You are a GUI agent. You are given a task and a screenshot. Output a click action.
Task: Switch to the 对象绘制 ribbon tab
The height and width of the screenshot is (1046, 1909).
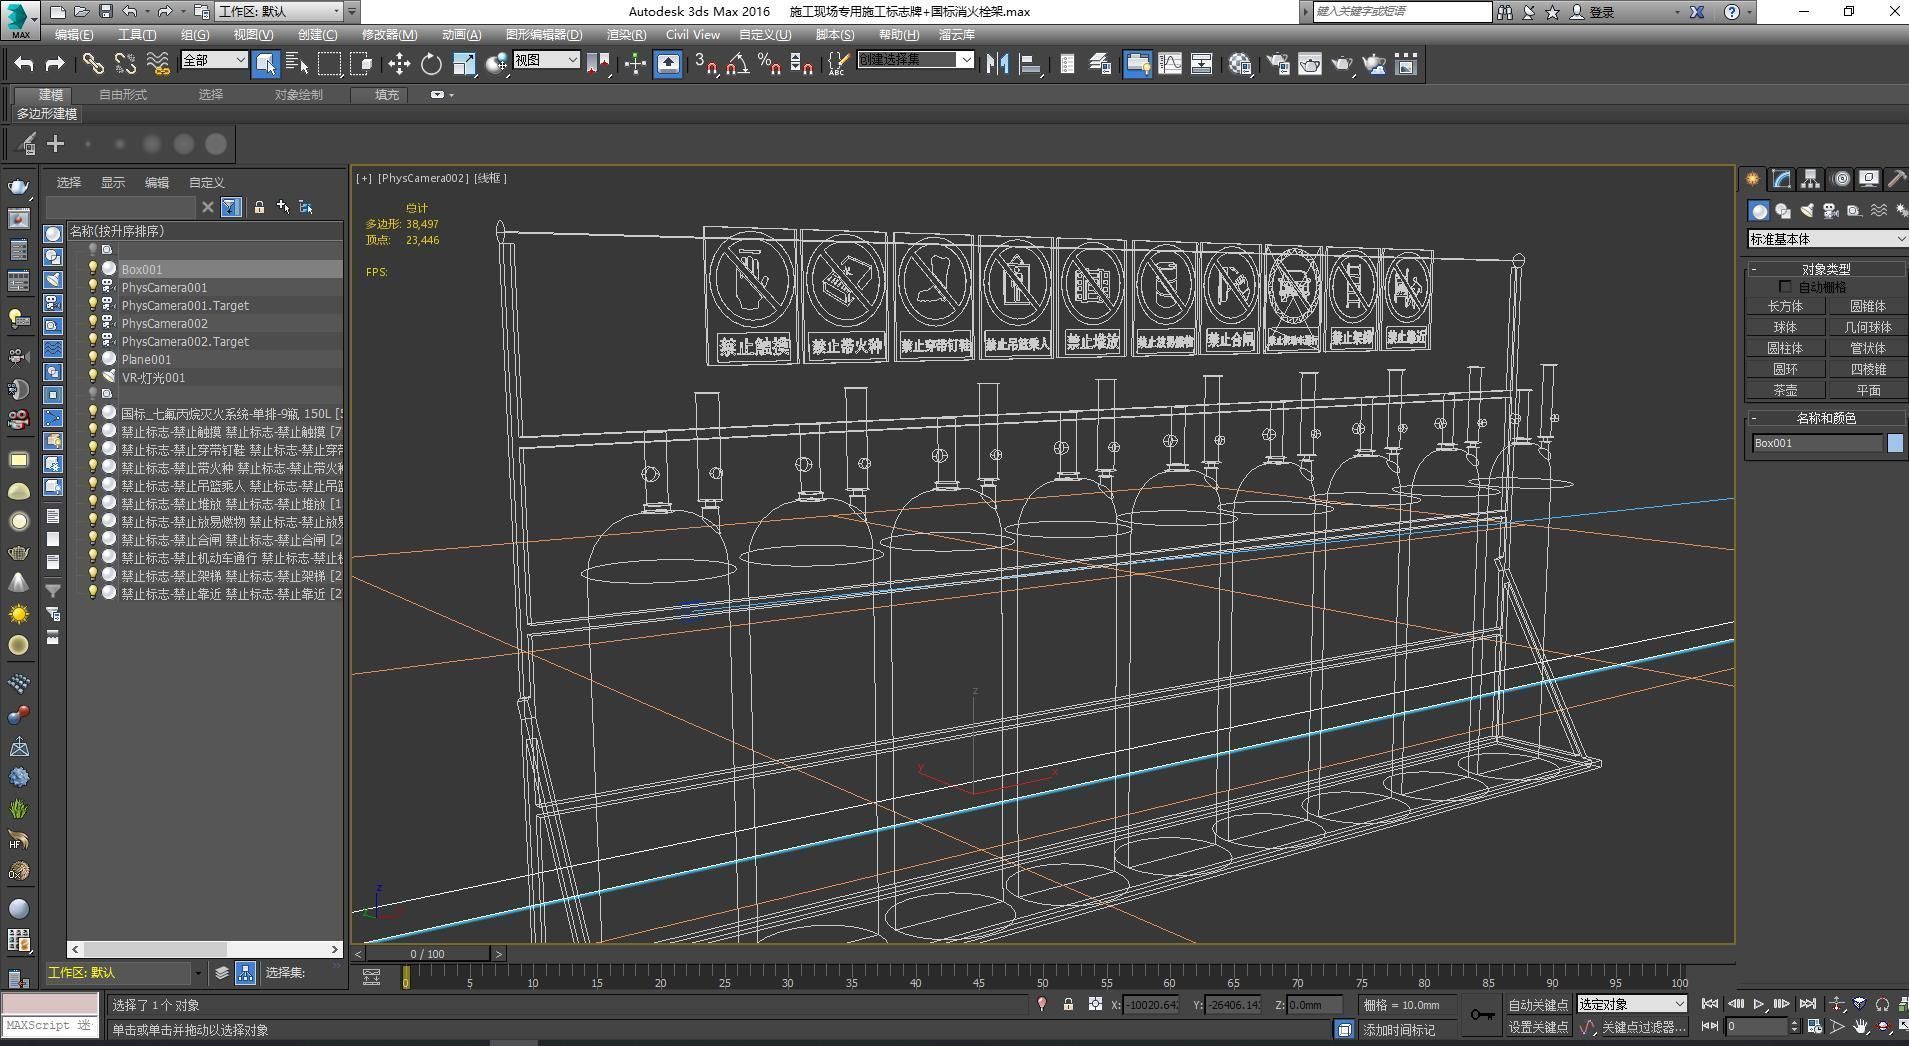click(x=298, y=95)
